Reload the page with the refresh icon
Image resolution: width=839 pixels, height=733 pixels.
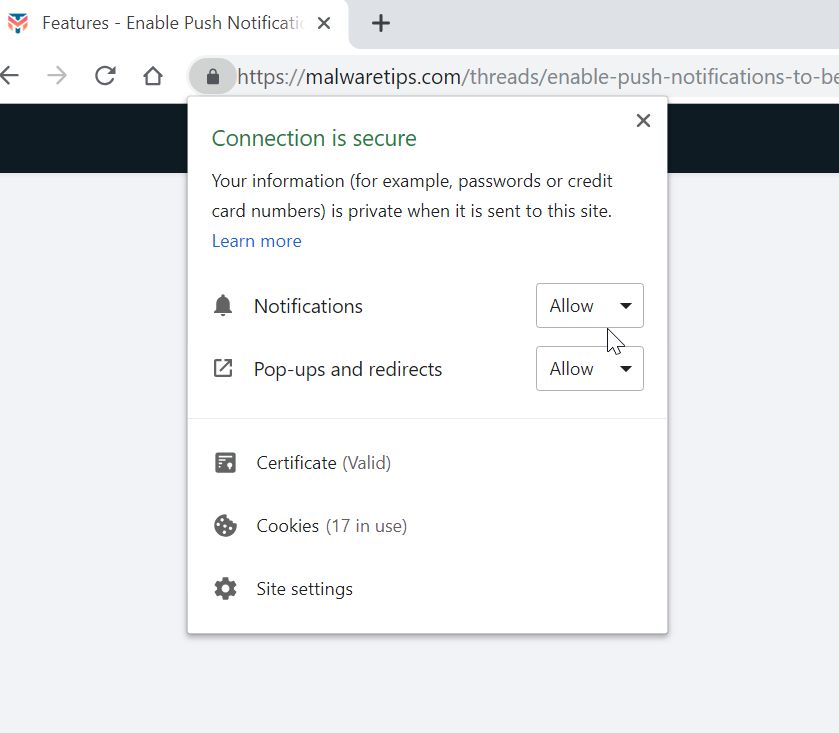click(x=105, y=76)
